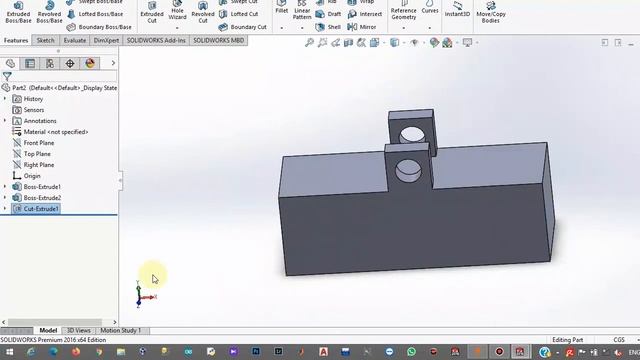Open the DisplayManager tab icon
The width and height of the screenshot is (640, 360).
point(90,63)
